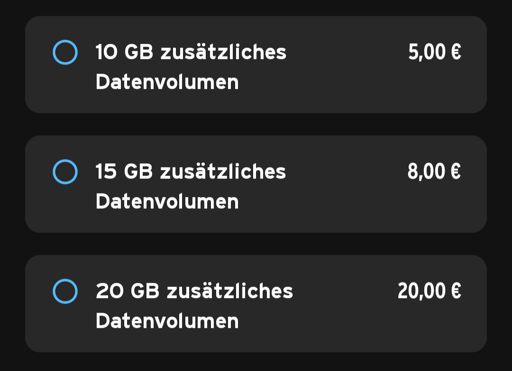
Task: Tap "Datenvolumen" in the 20 GB card
Action: coord(167,321)
